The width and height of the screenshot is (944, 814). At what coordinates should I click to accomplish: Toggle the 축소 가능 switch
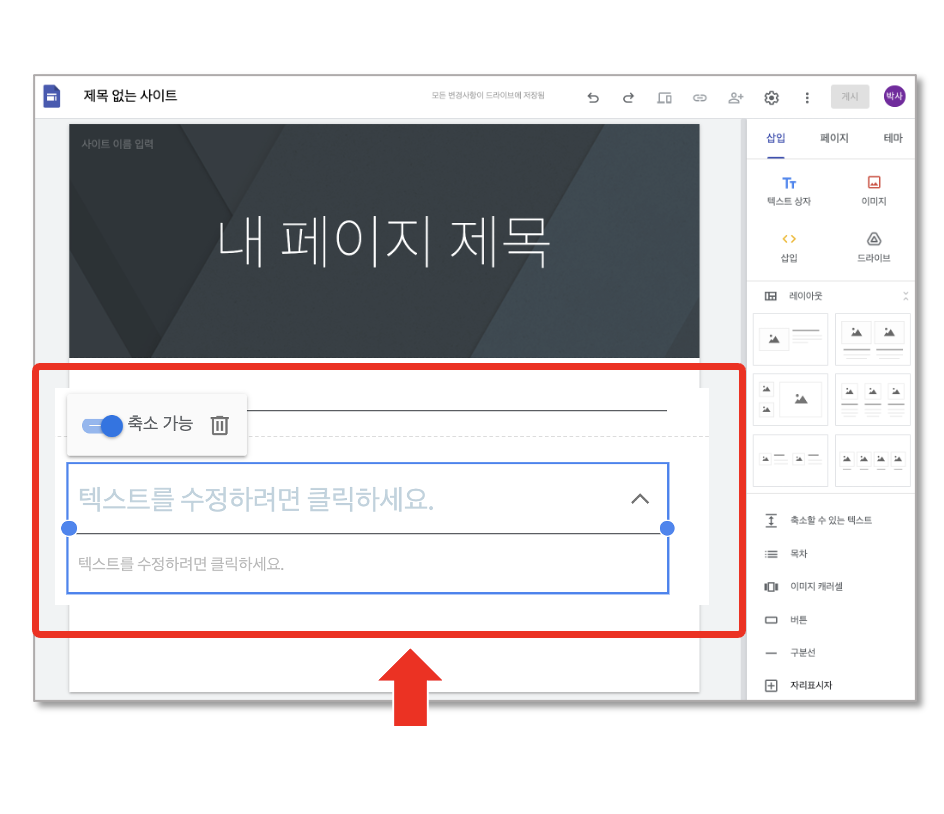point(102,426)
